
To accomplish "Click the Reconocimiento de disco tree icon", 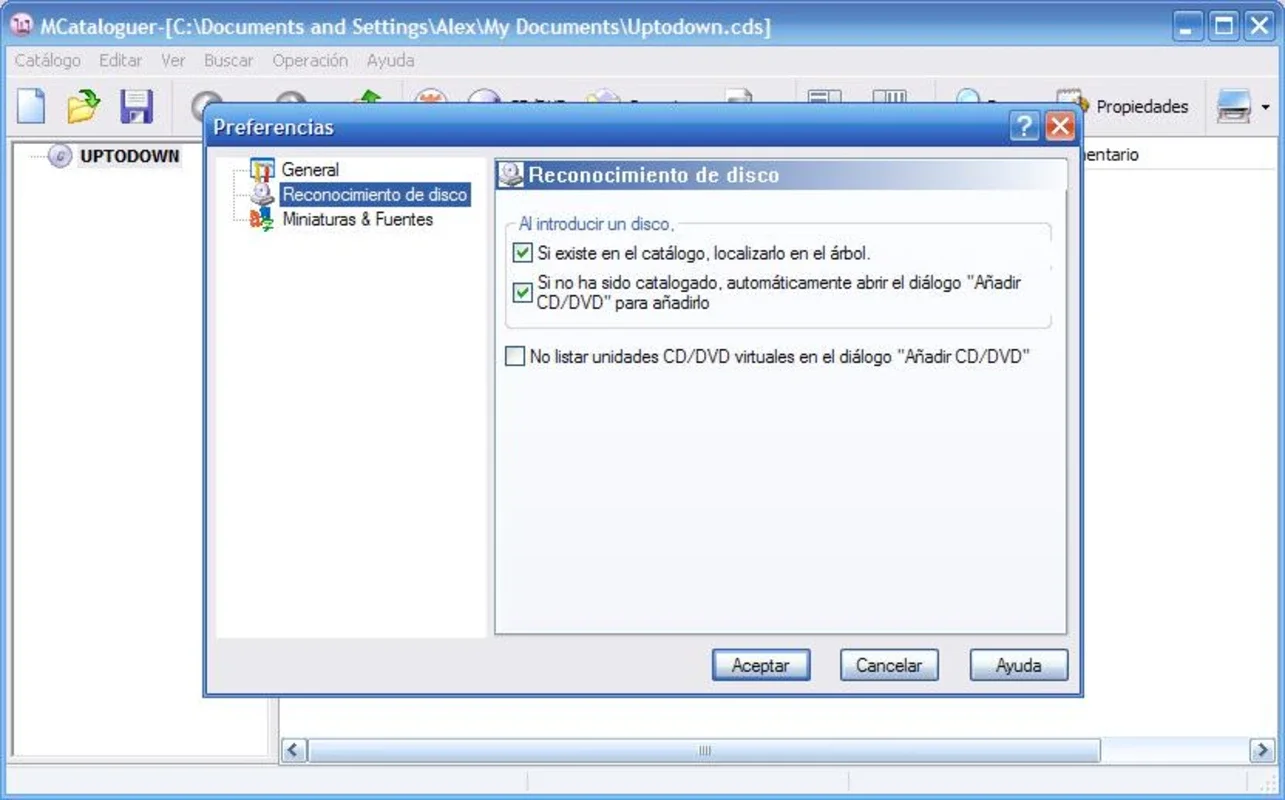I will pyautogui.click(x=262, y=195).
